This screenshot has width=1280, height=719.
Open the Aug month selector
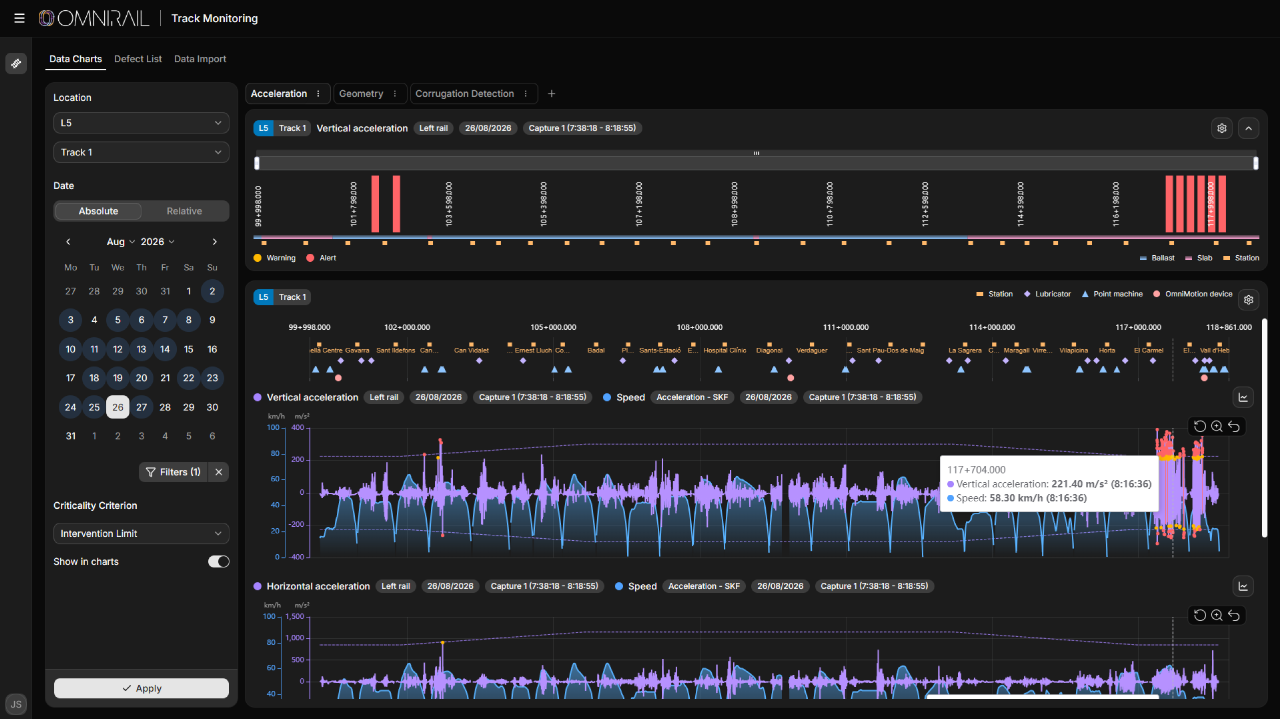tap(121, 242)
